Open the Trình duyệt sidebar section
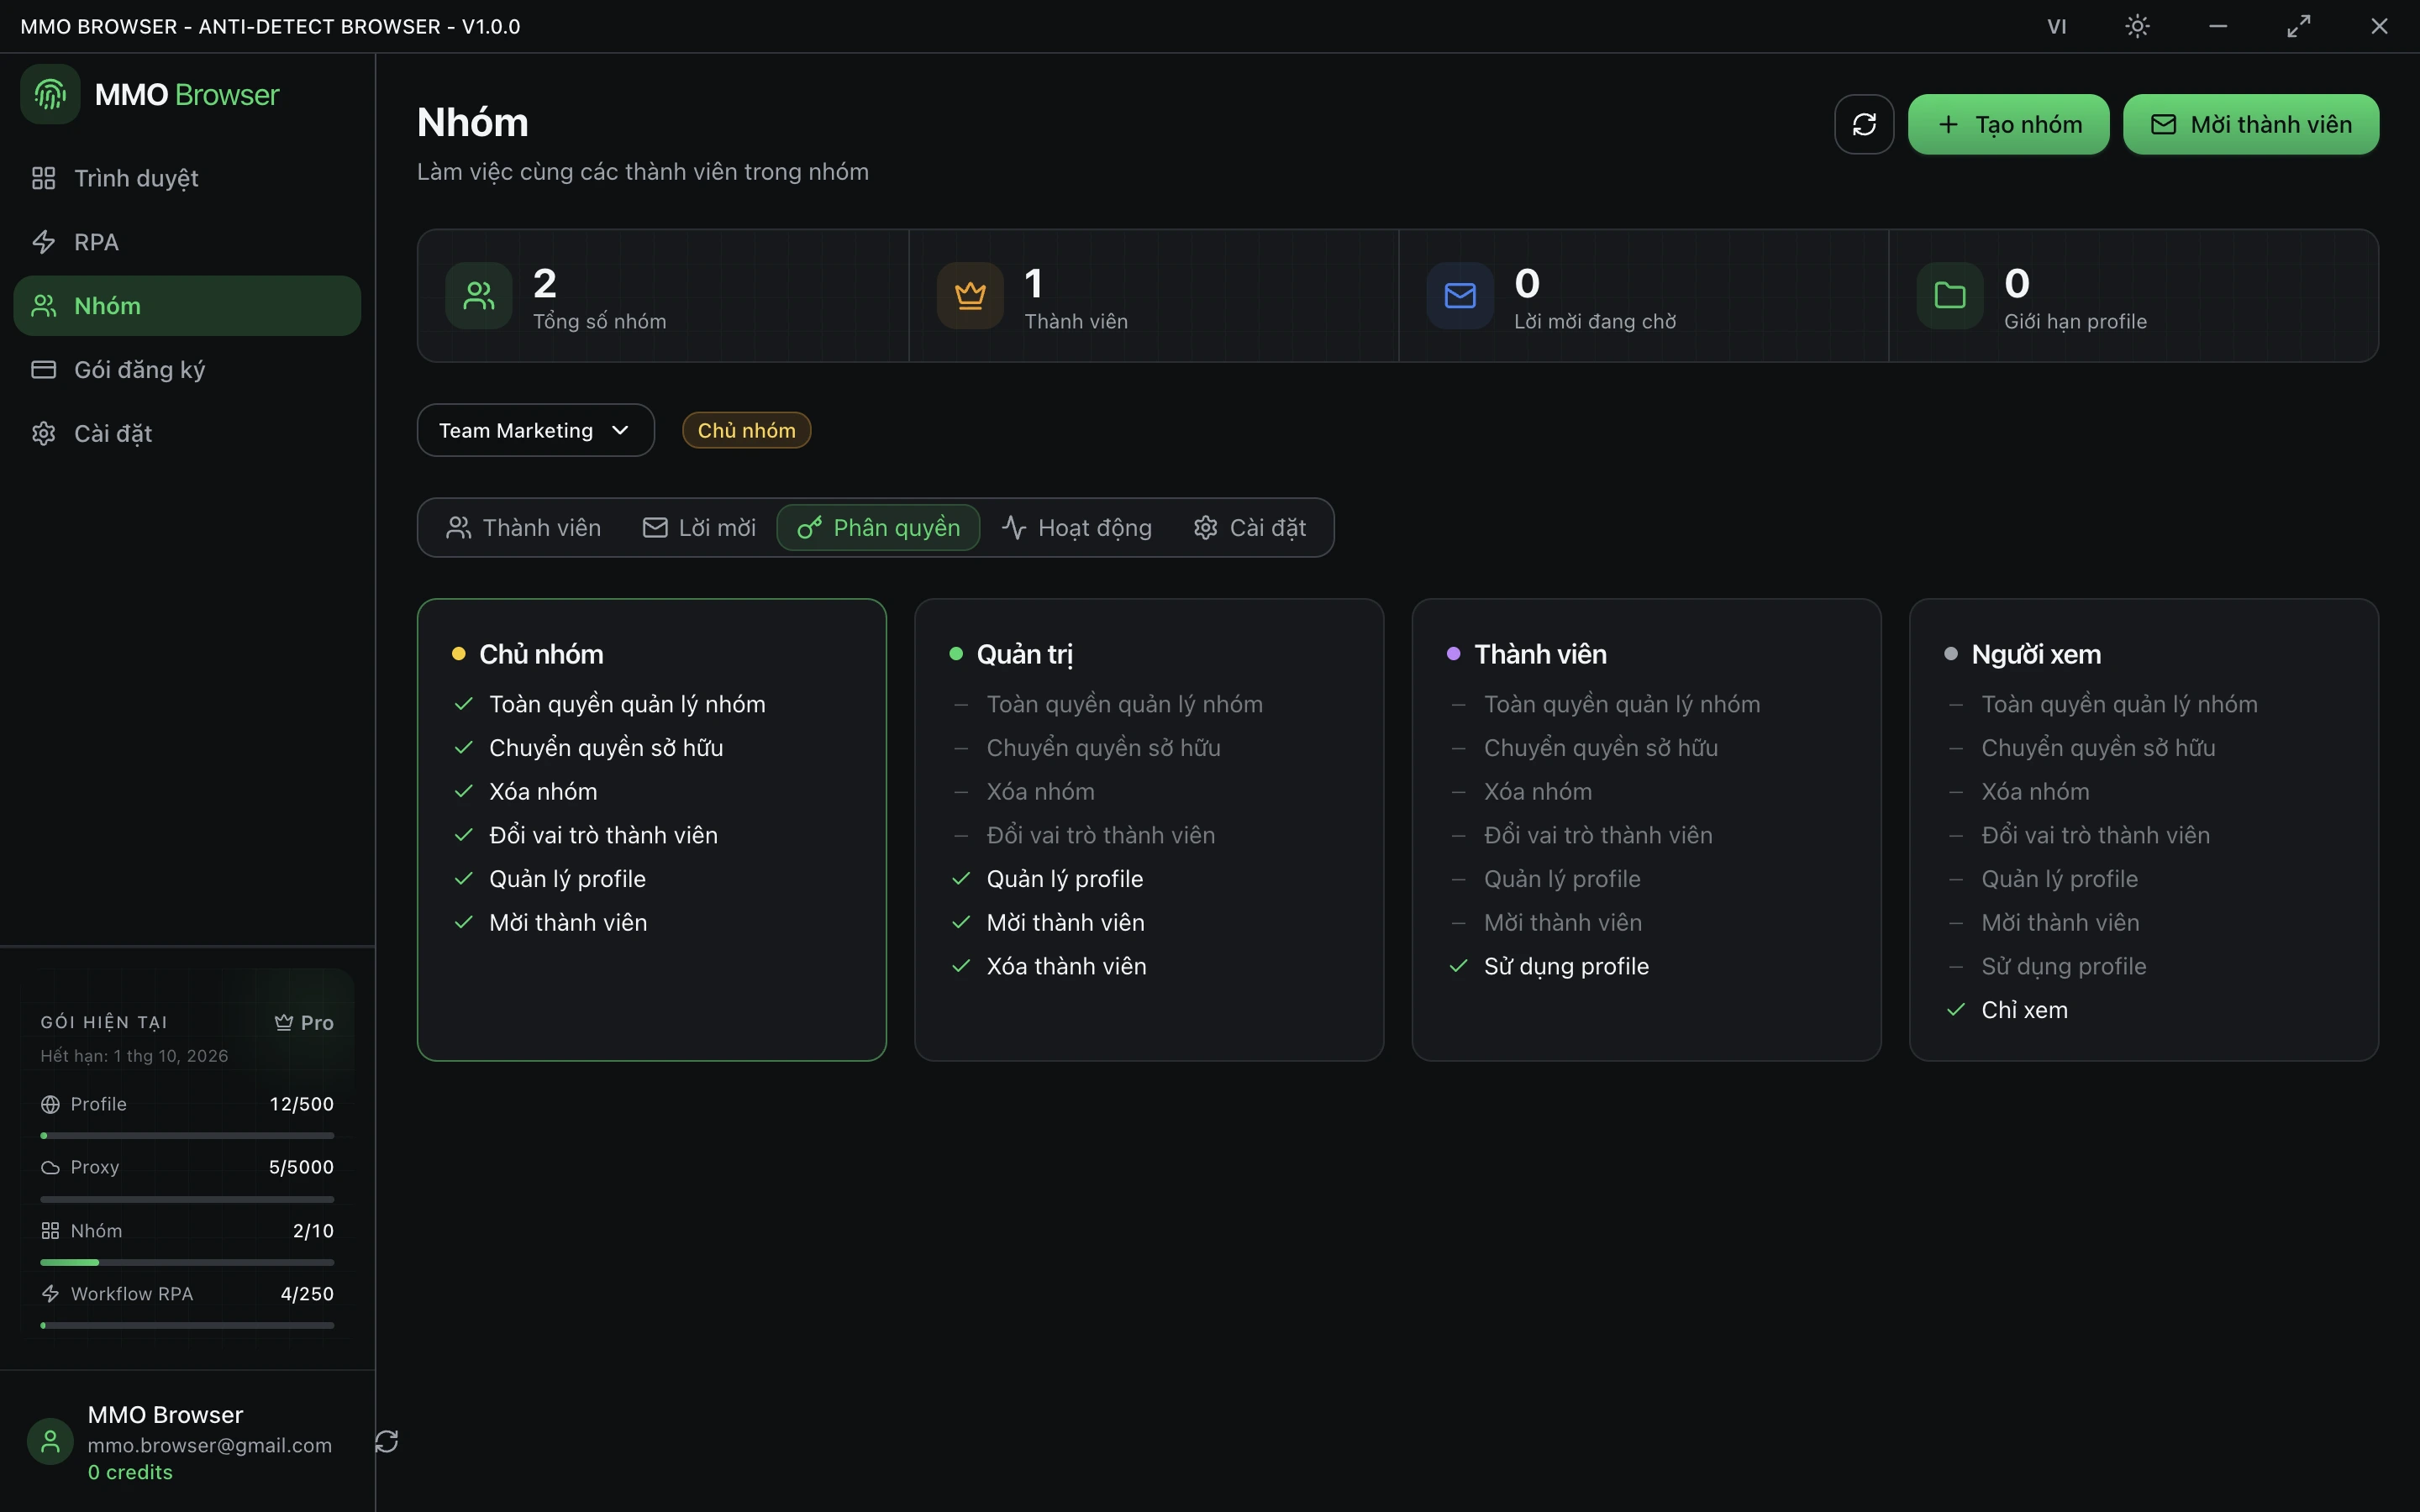The width and height of the screenshot is (2420, 1512). [187, 178]
